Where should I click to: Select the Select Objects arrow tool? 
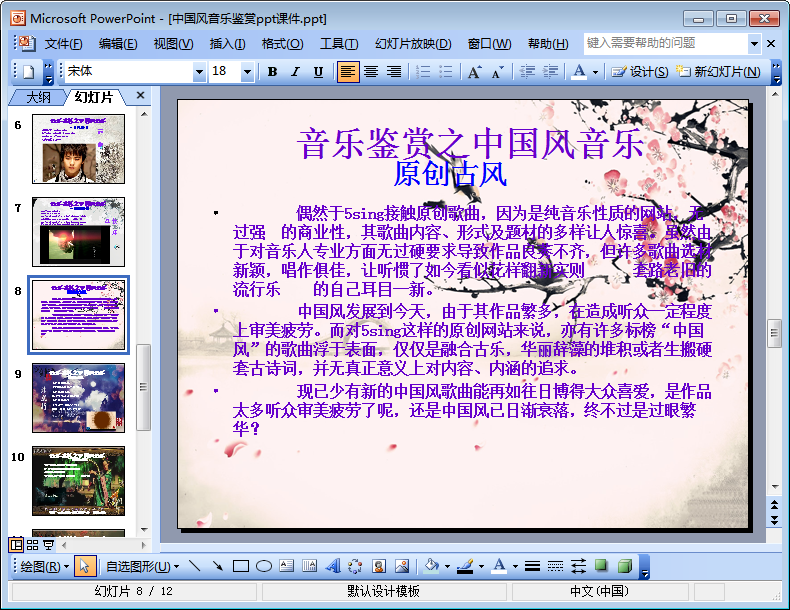(x=85, y=567)
